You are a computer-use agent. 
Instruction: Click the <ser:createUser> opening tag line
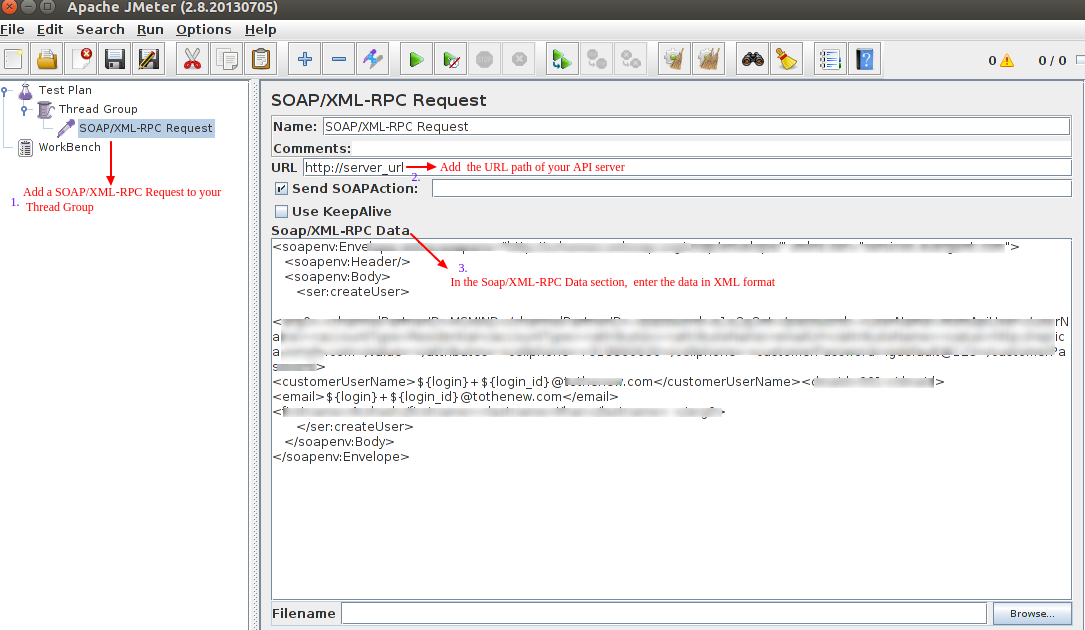click(353, 292)
